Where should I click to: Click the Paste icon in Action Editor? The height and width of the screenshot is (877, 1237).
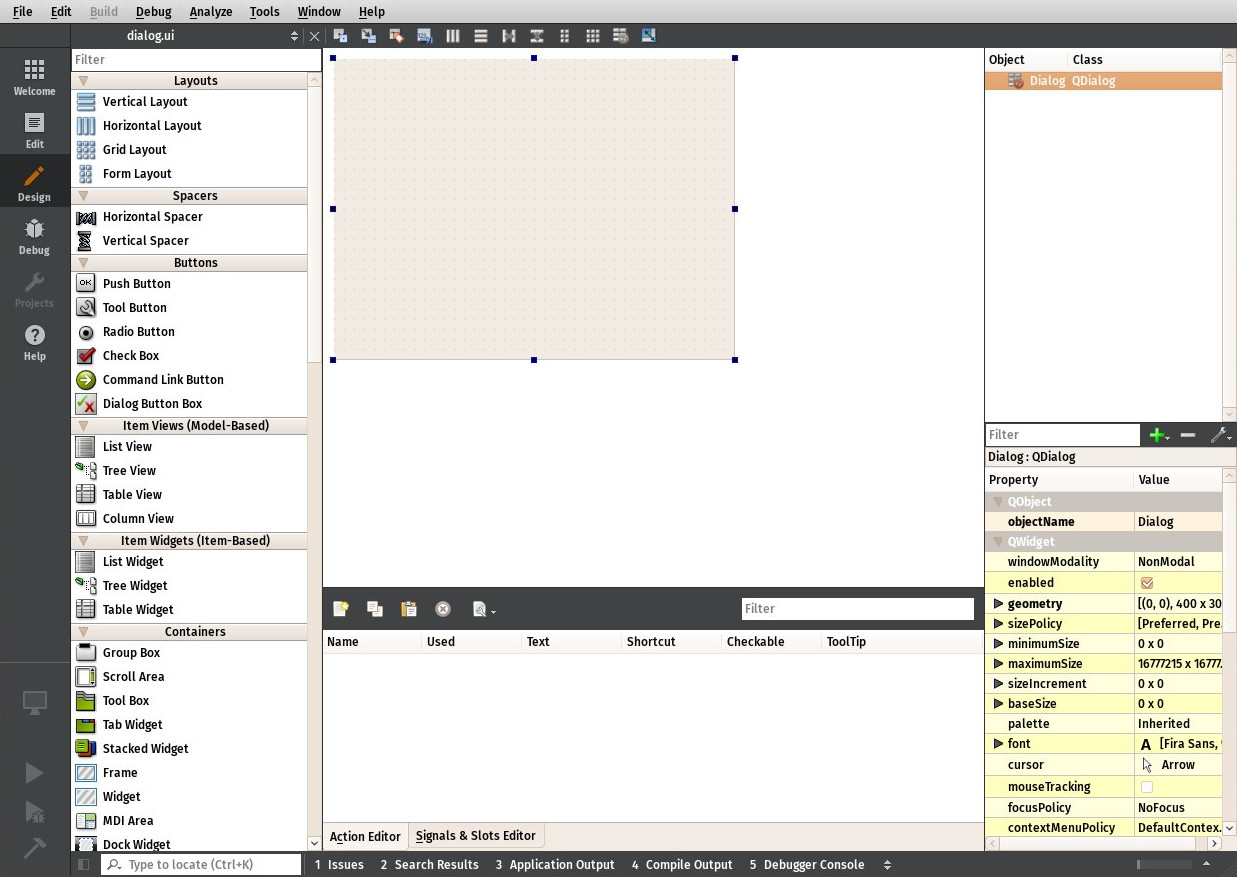(x=408, y=608)
